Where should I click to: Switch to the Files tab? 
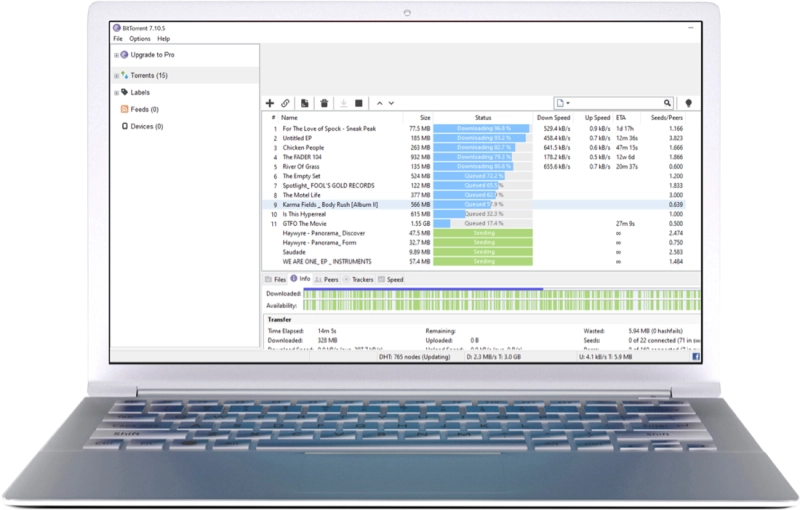point(276,279)
